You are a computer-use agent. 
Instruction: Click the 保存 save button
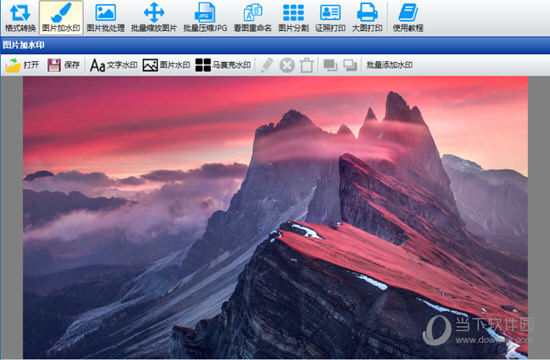[x=64, y=65]
